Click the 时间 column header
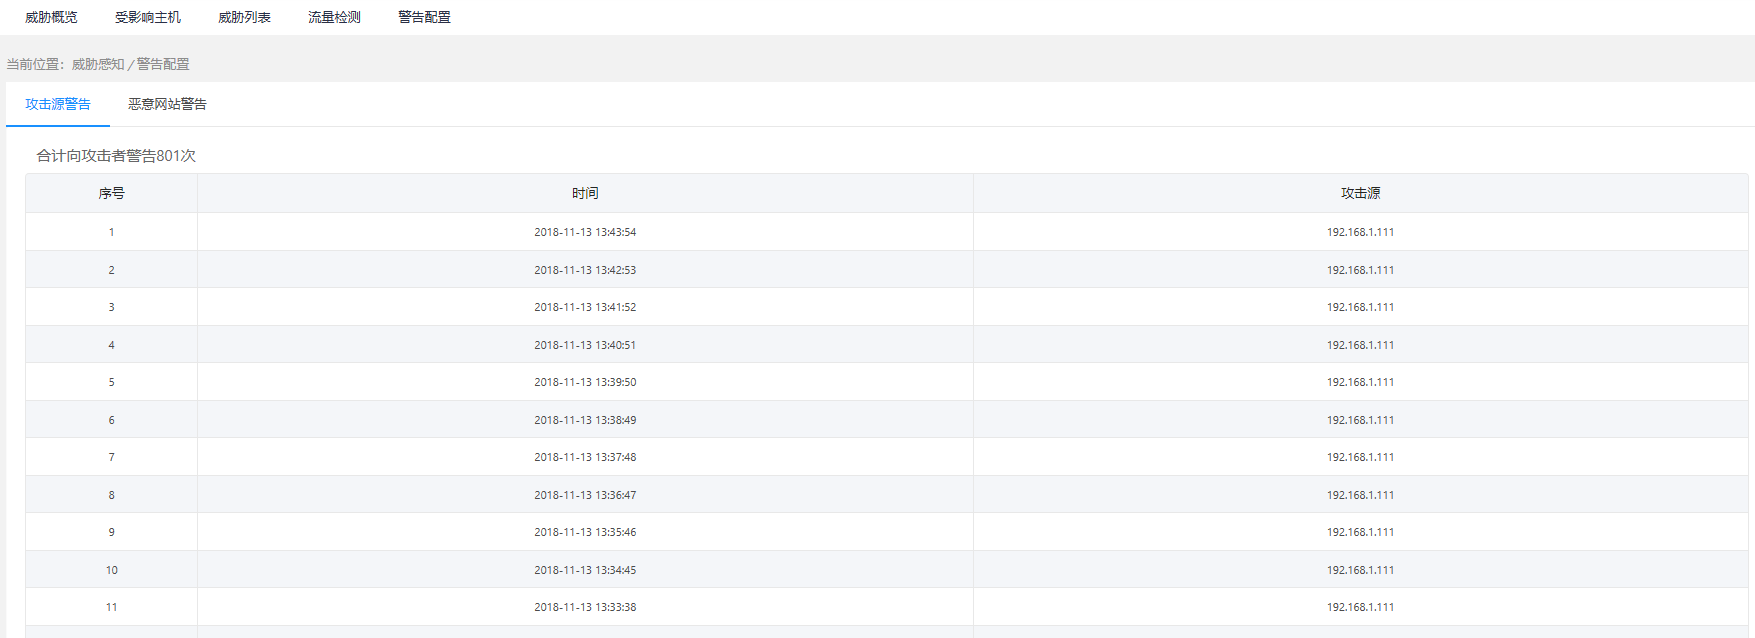This screenshot has height=638, width=1755. click(x=585, y=193)
